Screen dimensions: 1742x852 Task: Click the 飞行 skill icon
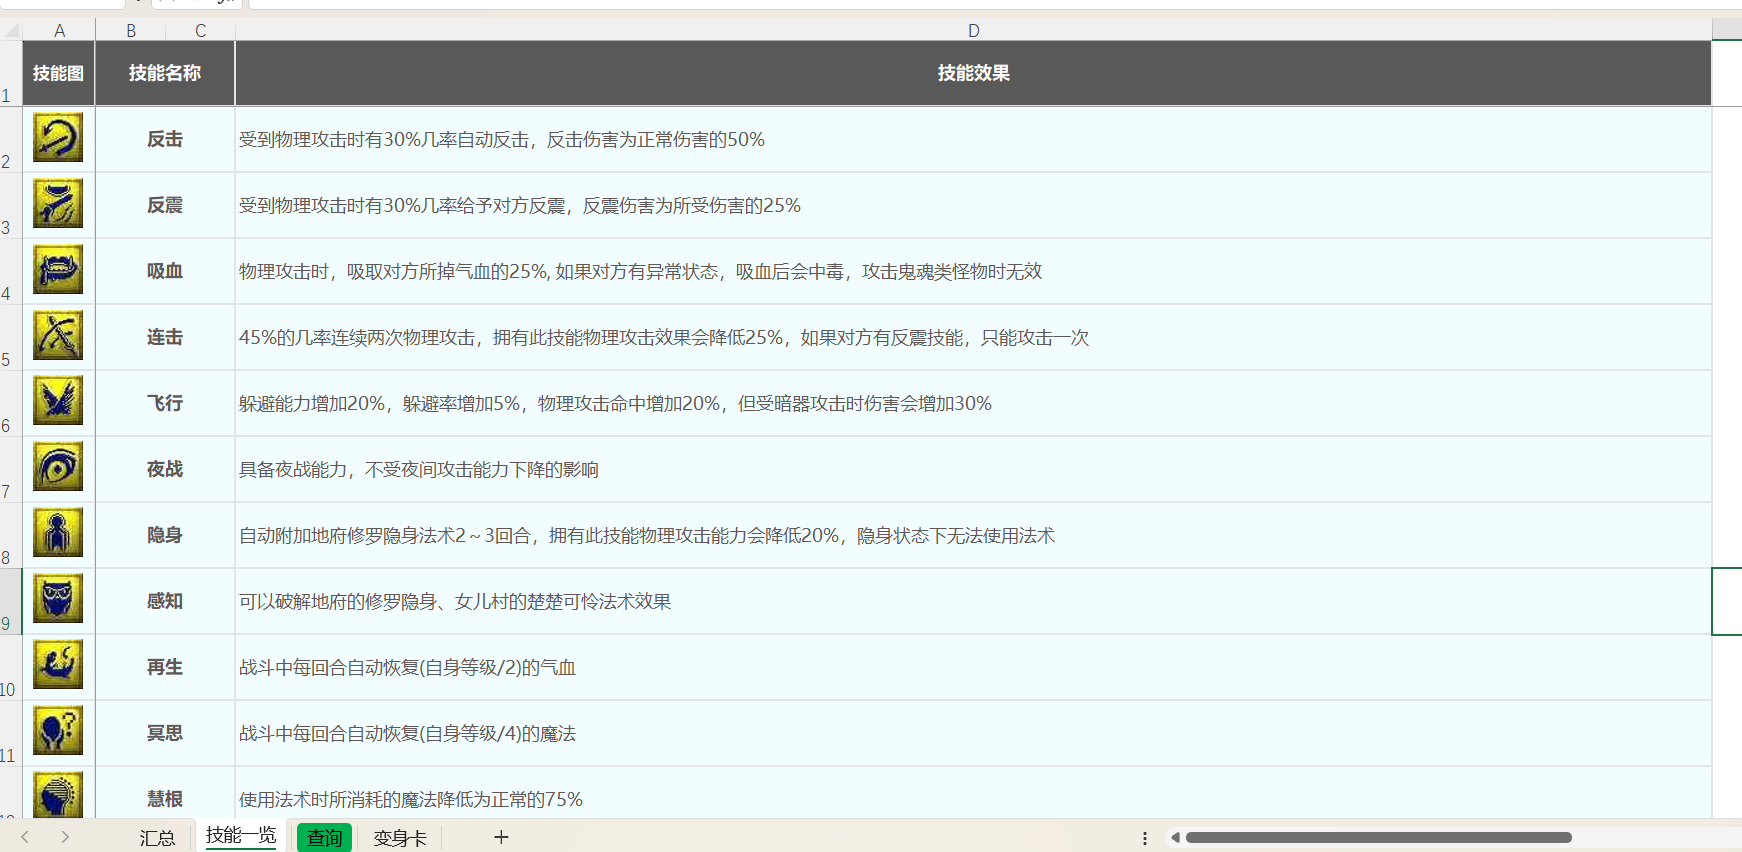58,402
